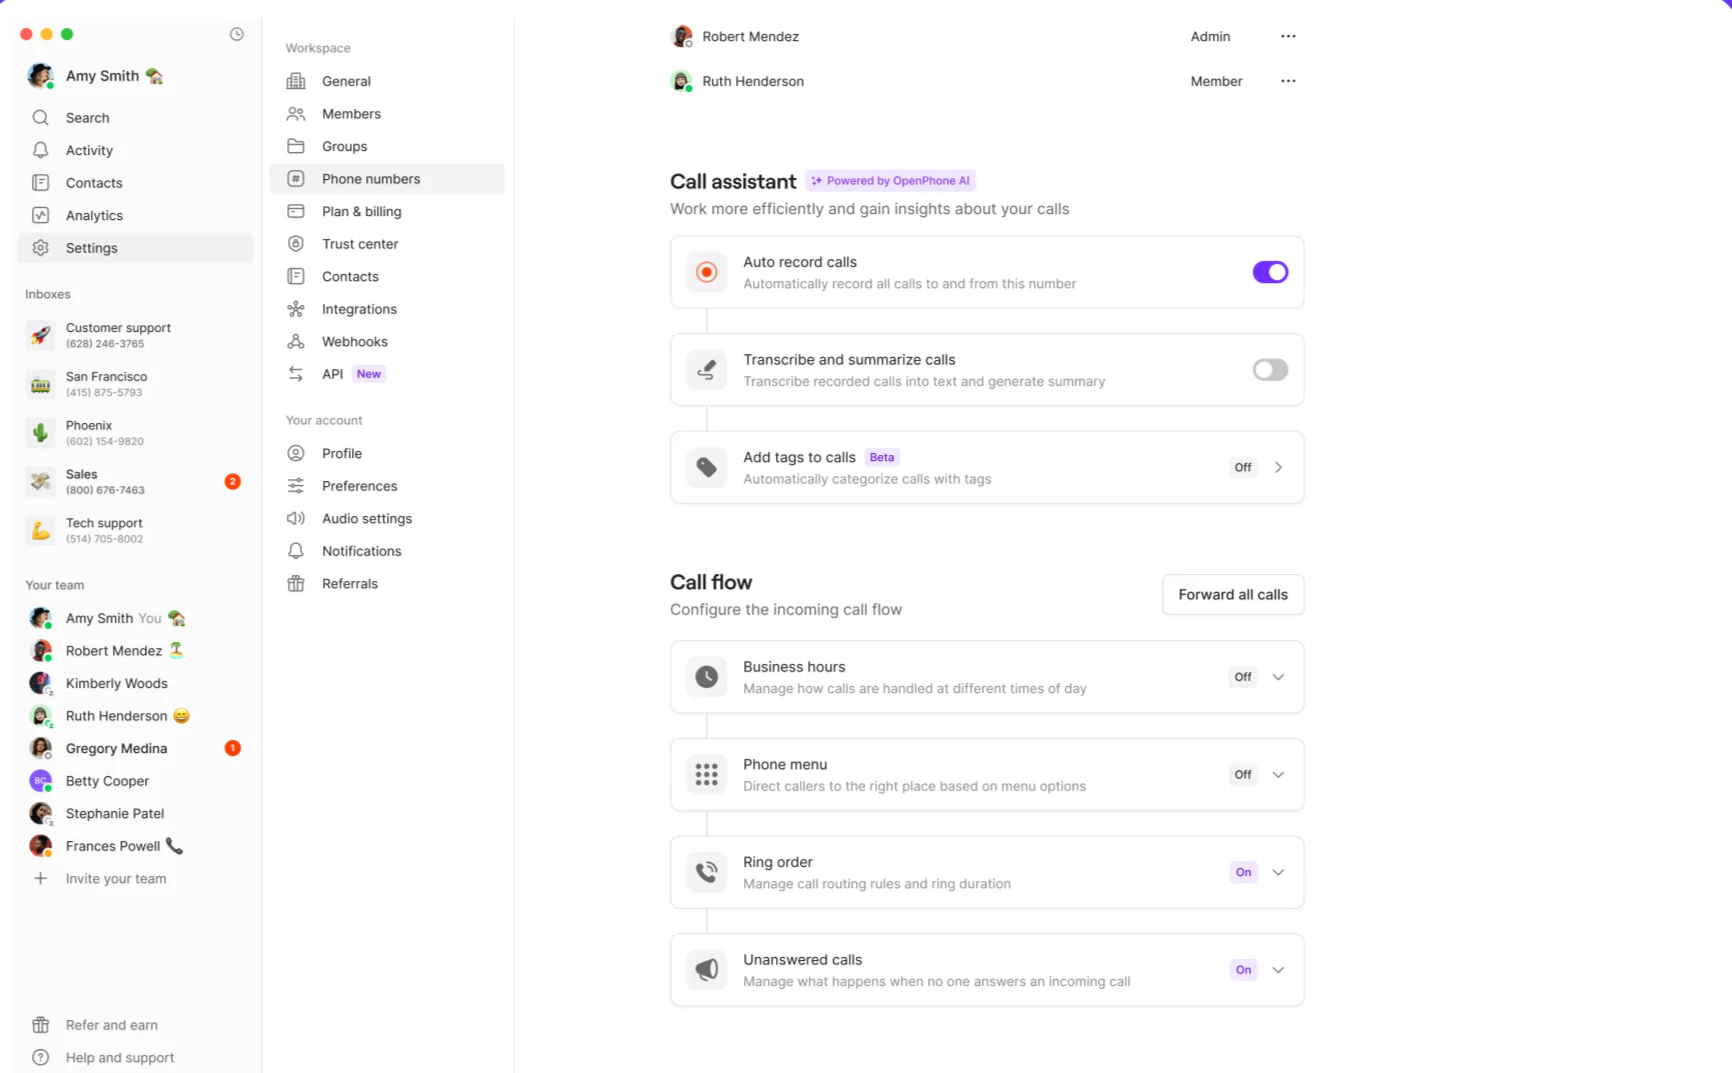The image size is (1732, 1073).
Task: Click Robert Mendez's avatar in member list
Action: point(682,36)
